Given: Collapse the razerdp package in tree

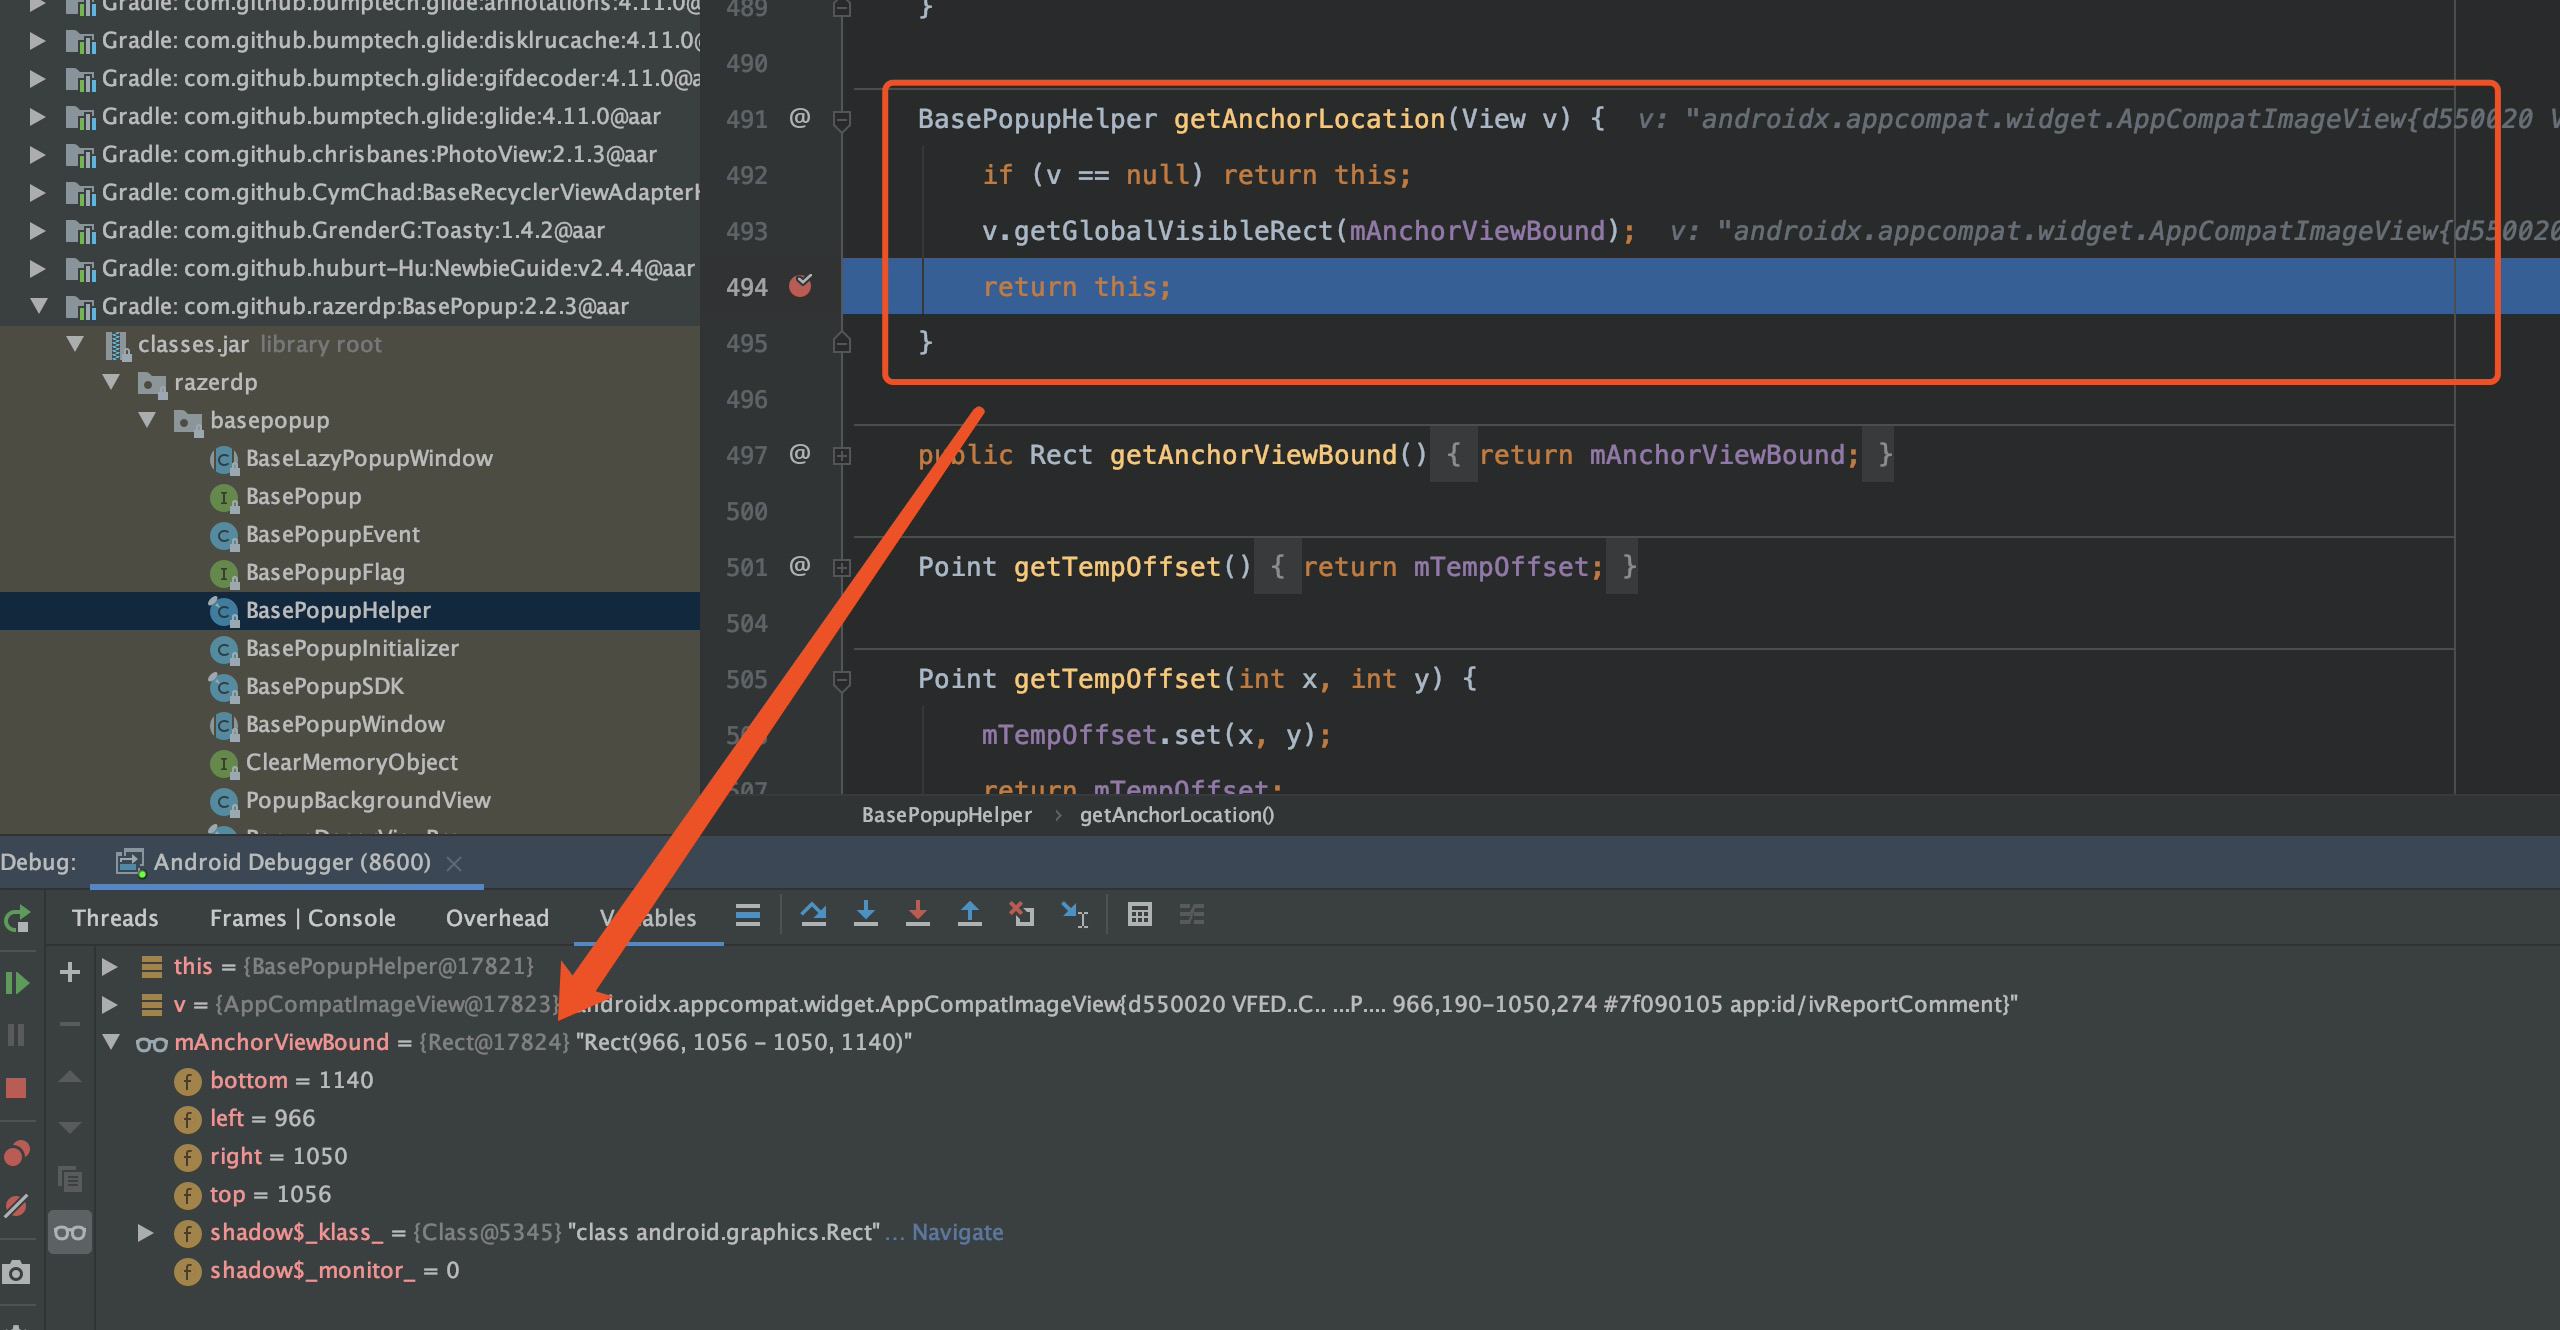Looking at the screenshot, I should 110,382.
